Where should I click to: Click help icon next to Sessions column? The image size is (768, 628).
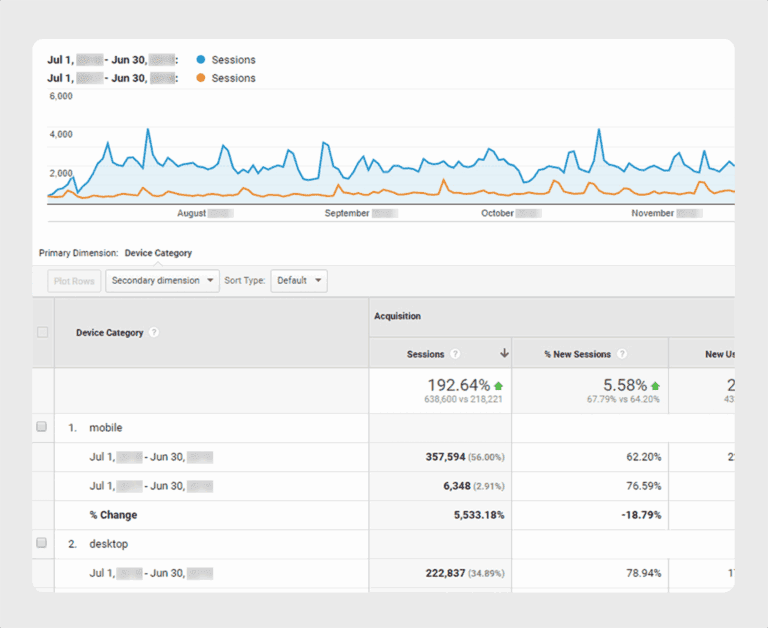click(456, 354)
